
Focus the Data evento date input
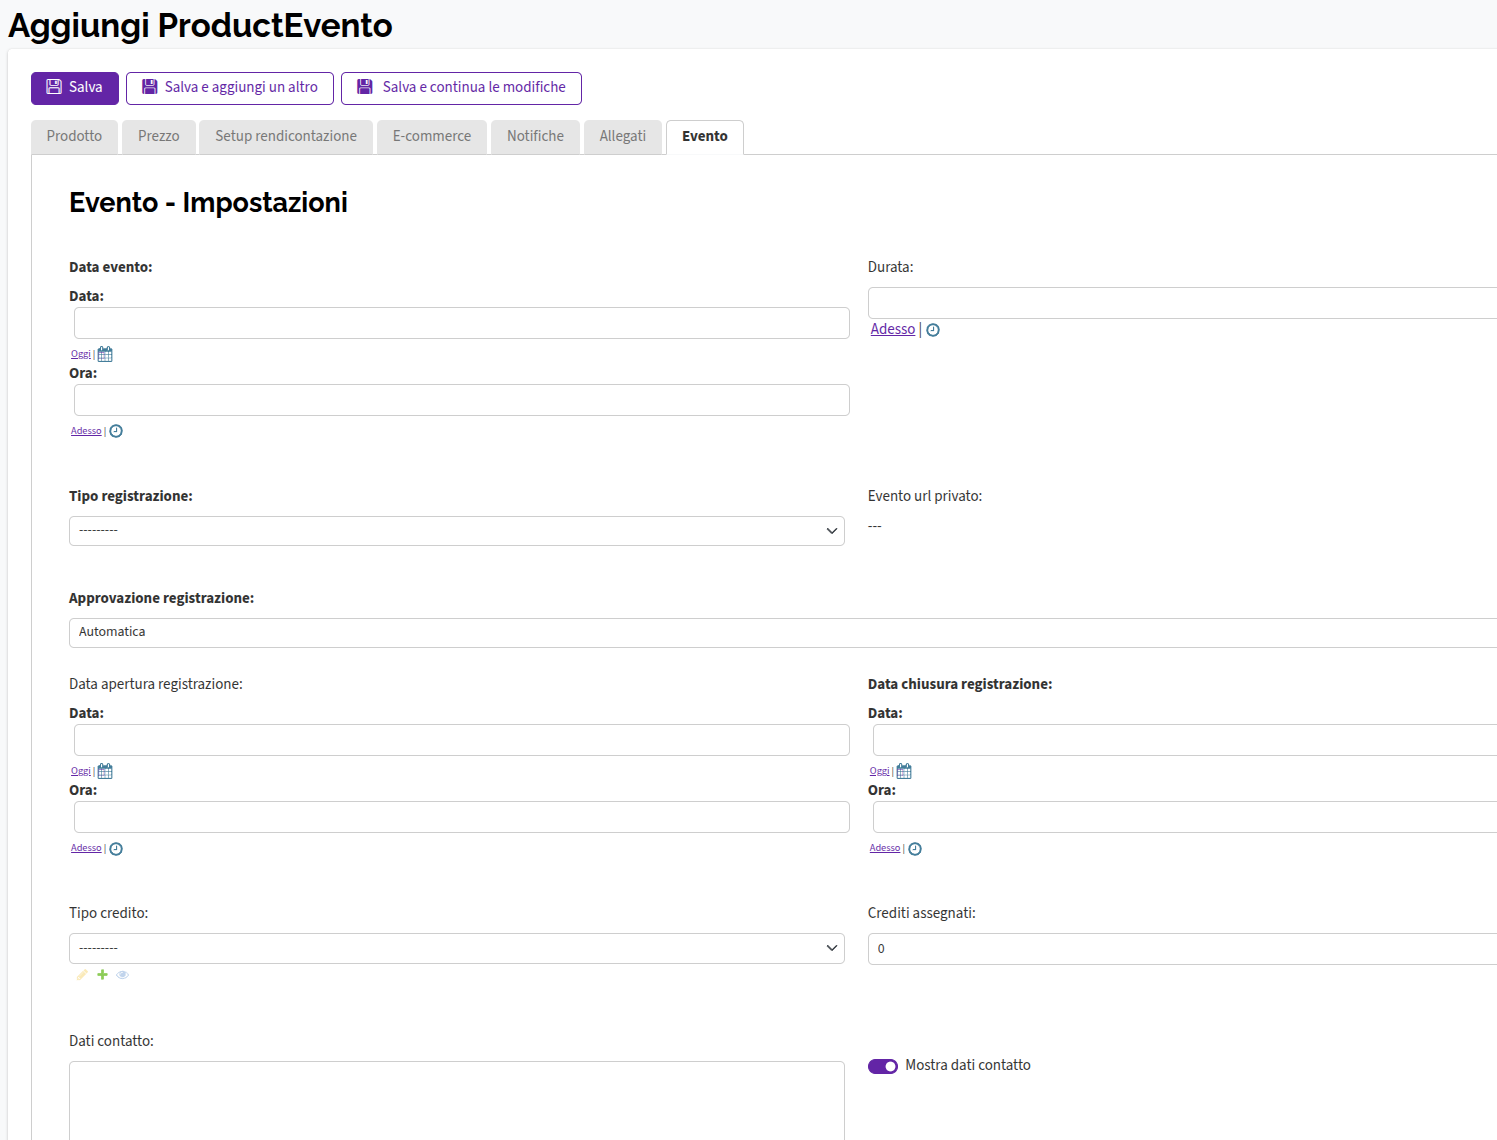click(462, 323)
